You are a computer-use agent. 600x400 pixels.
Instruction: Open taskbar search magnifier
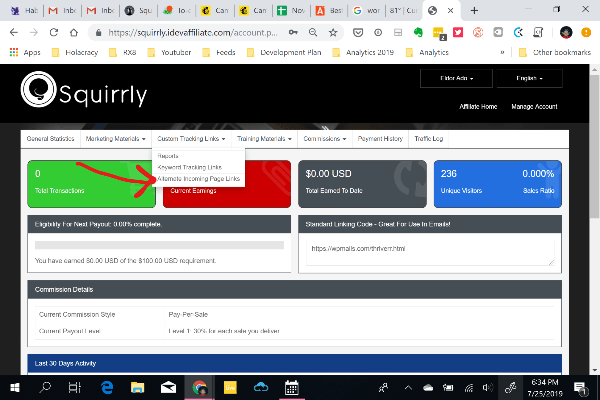pyautogui.click(x=45, y=388)
